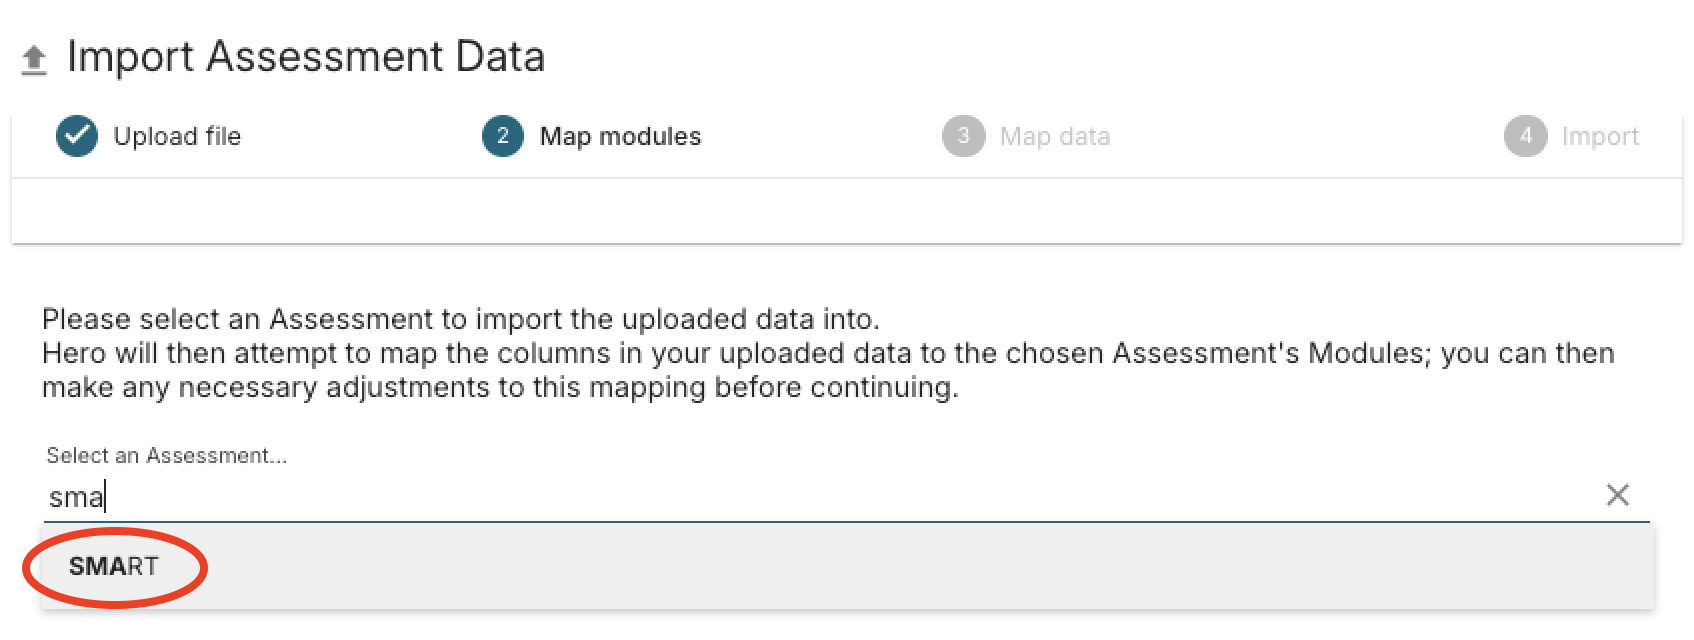The image size is (1694, 640).
Task: Click the step 2 number circle
Action: [503, 136]
